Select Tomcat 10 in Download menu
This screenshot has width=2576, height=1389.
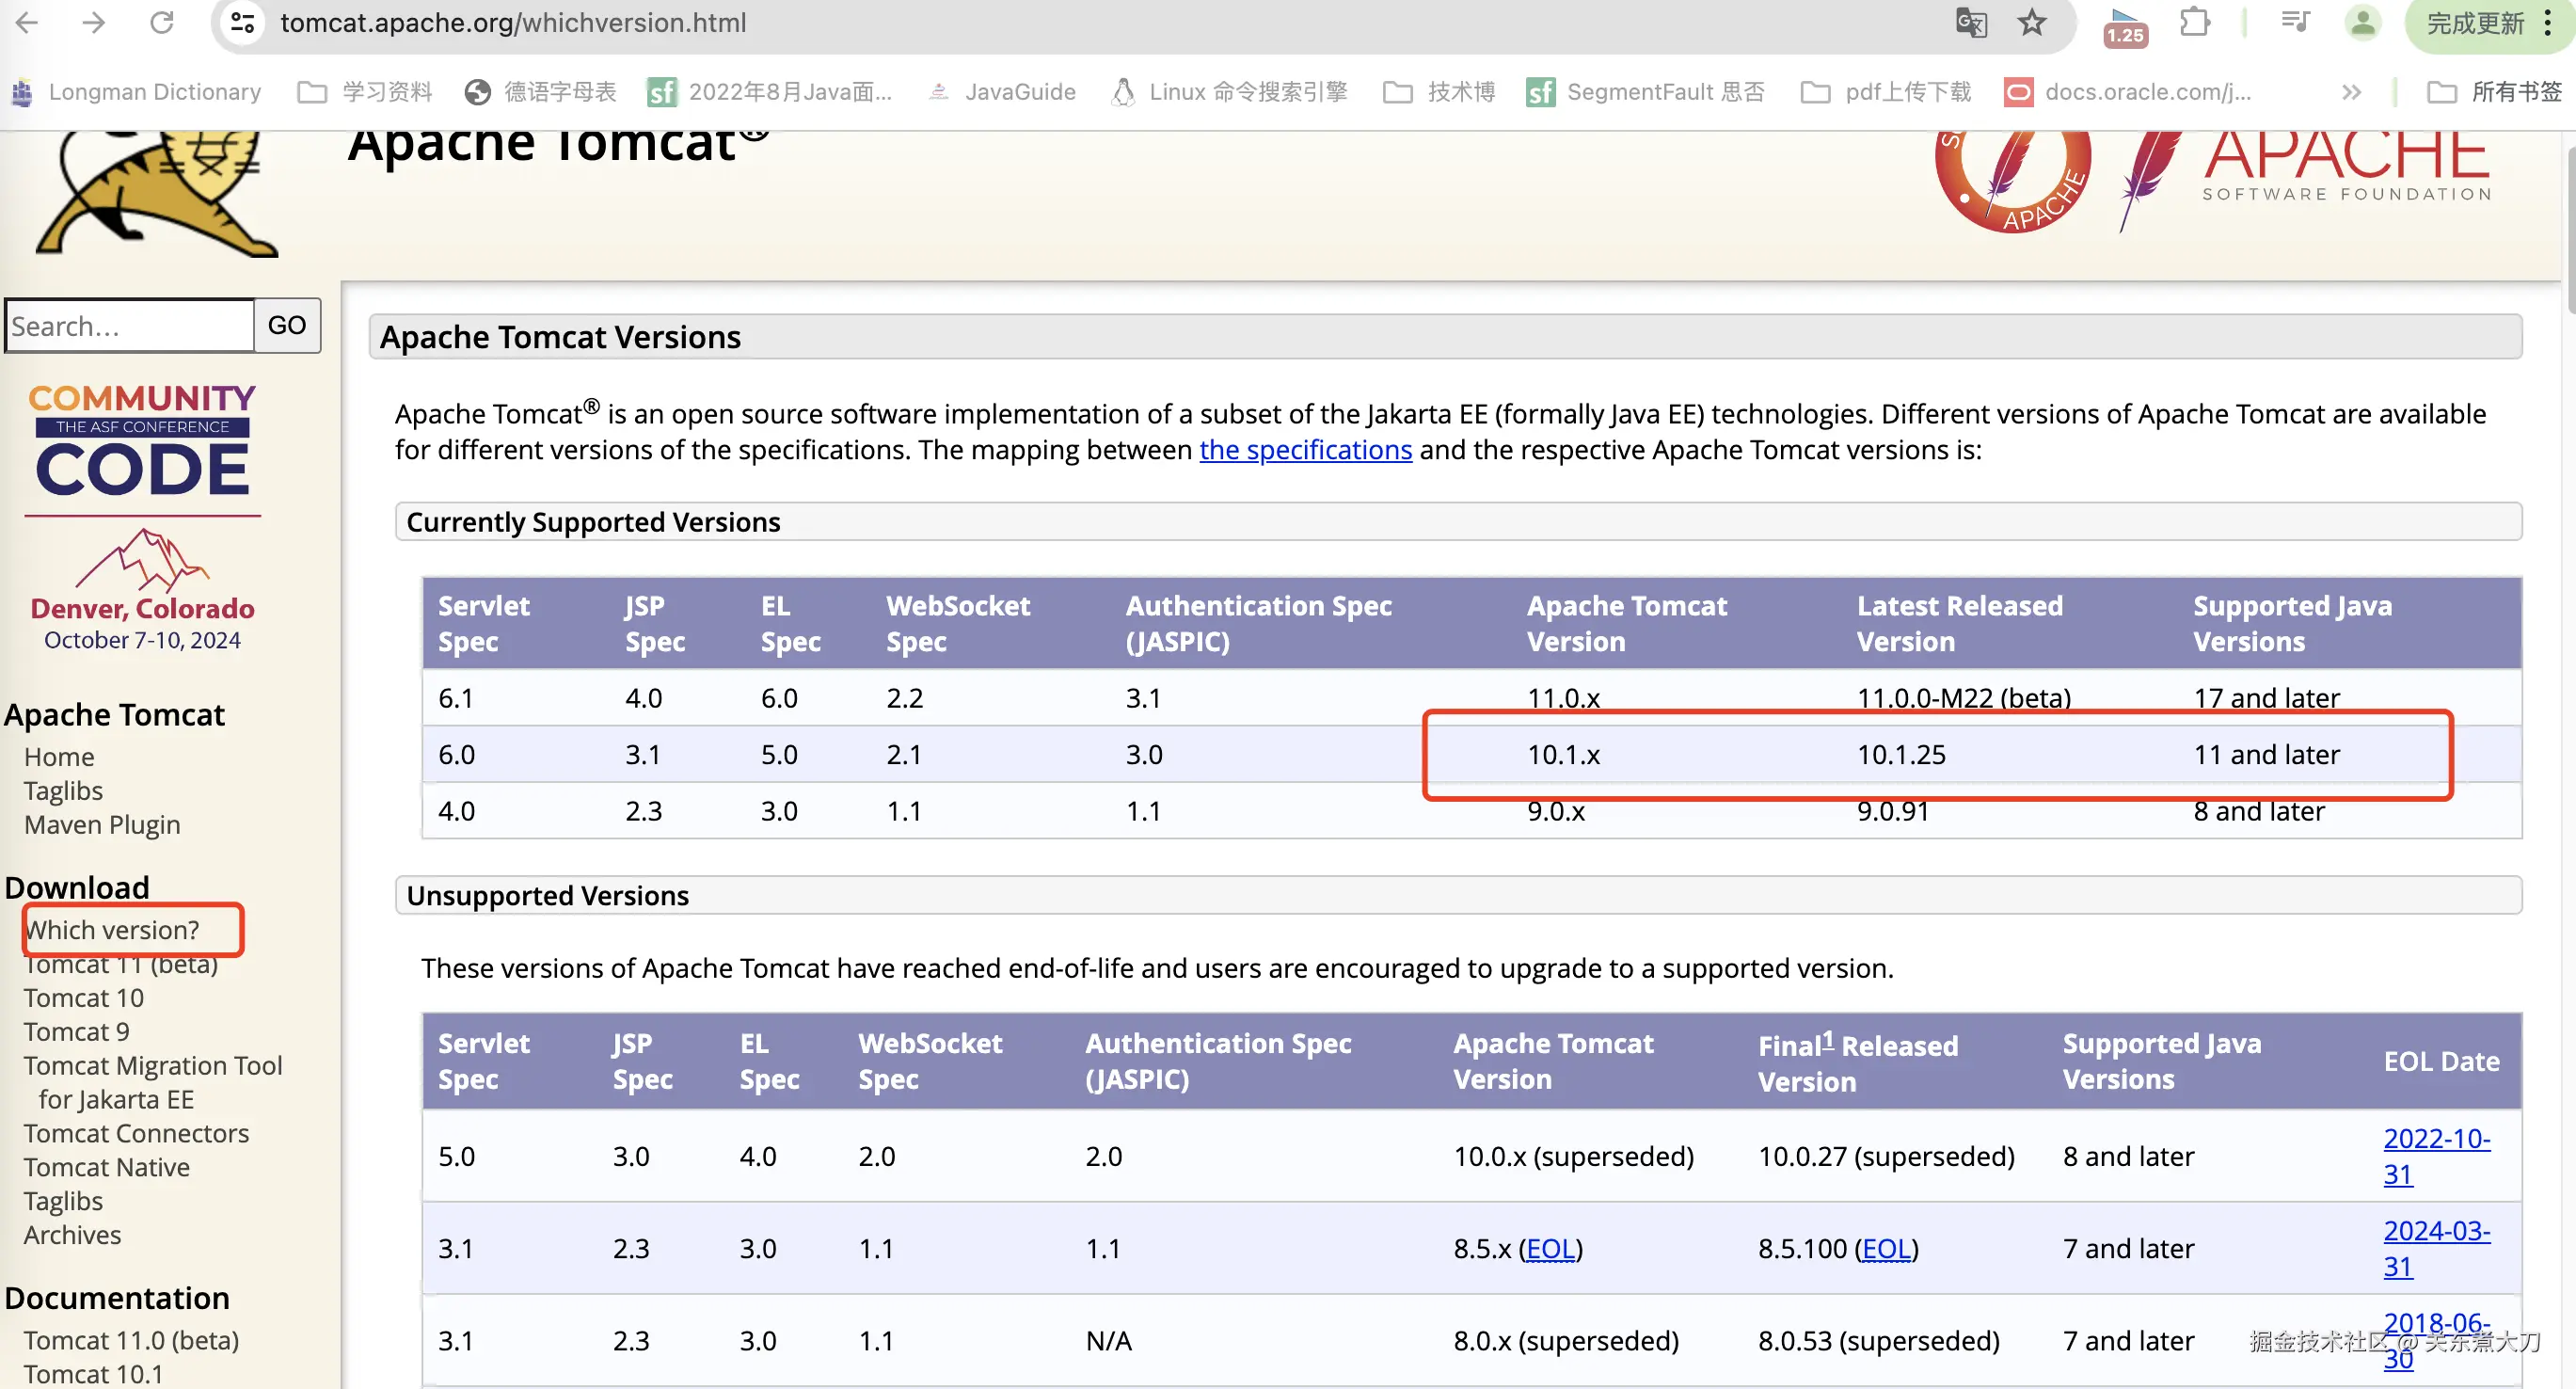tap(84, 997)
